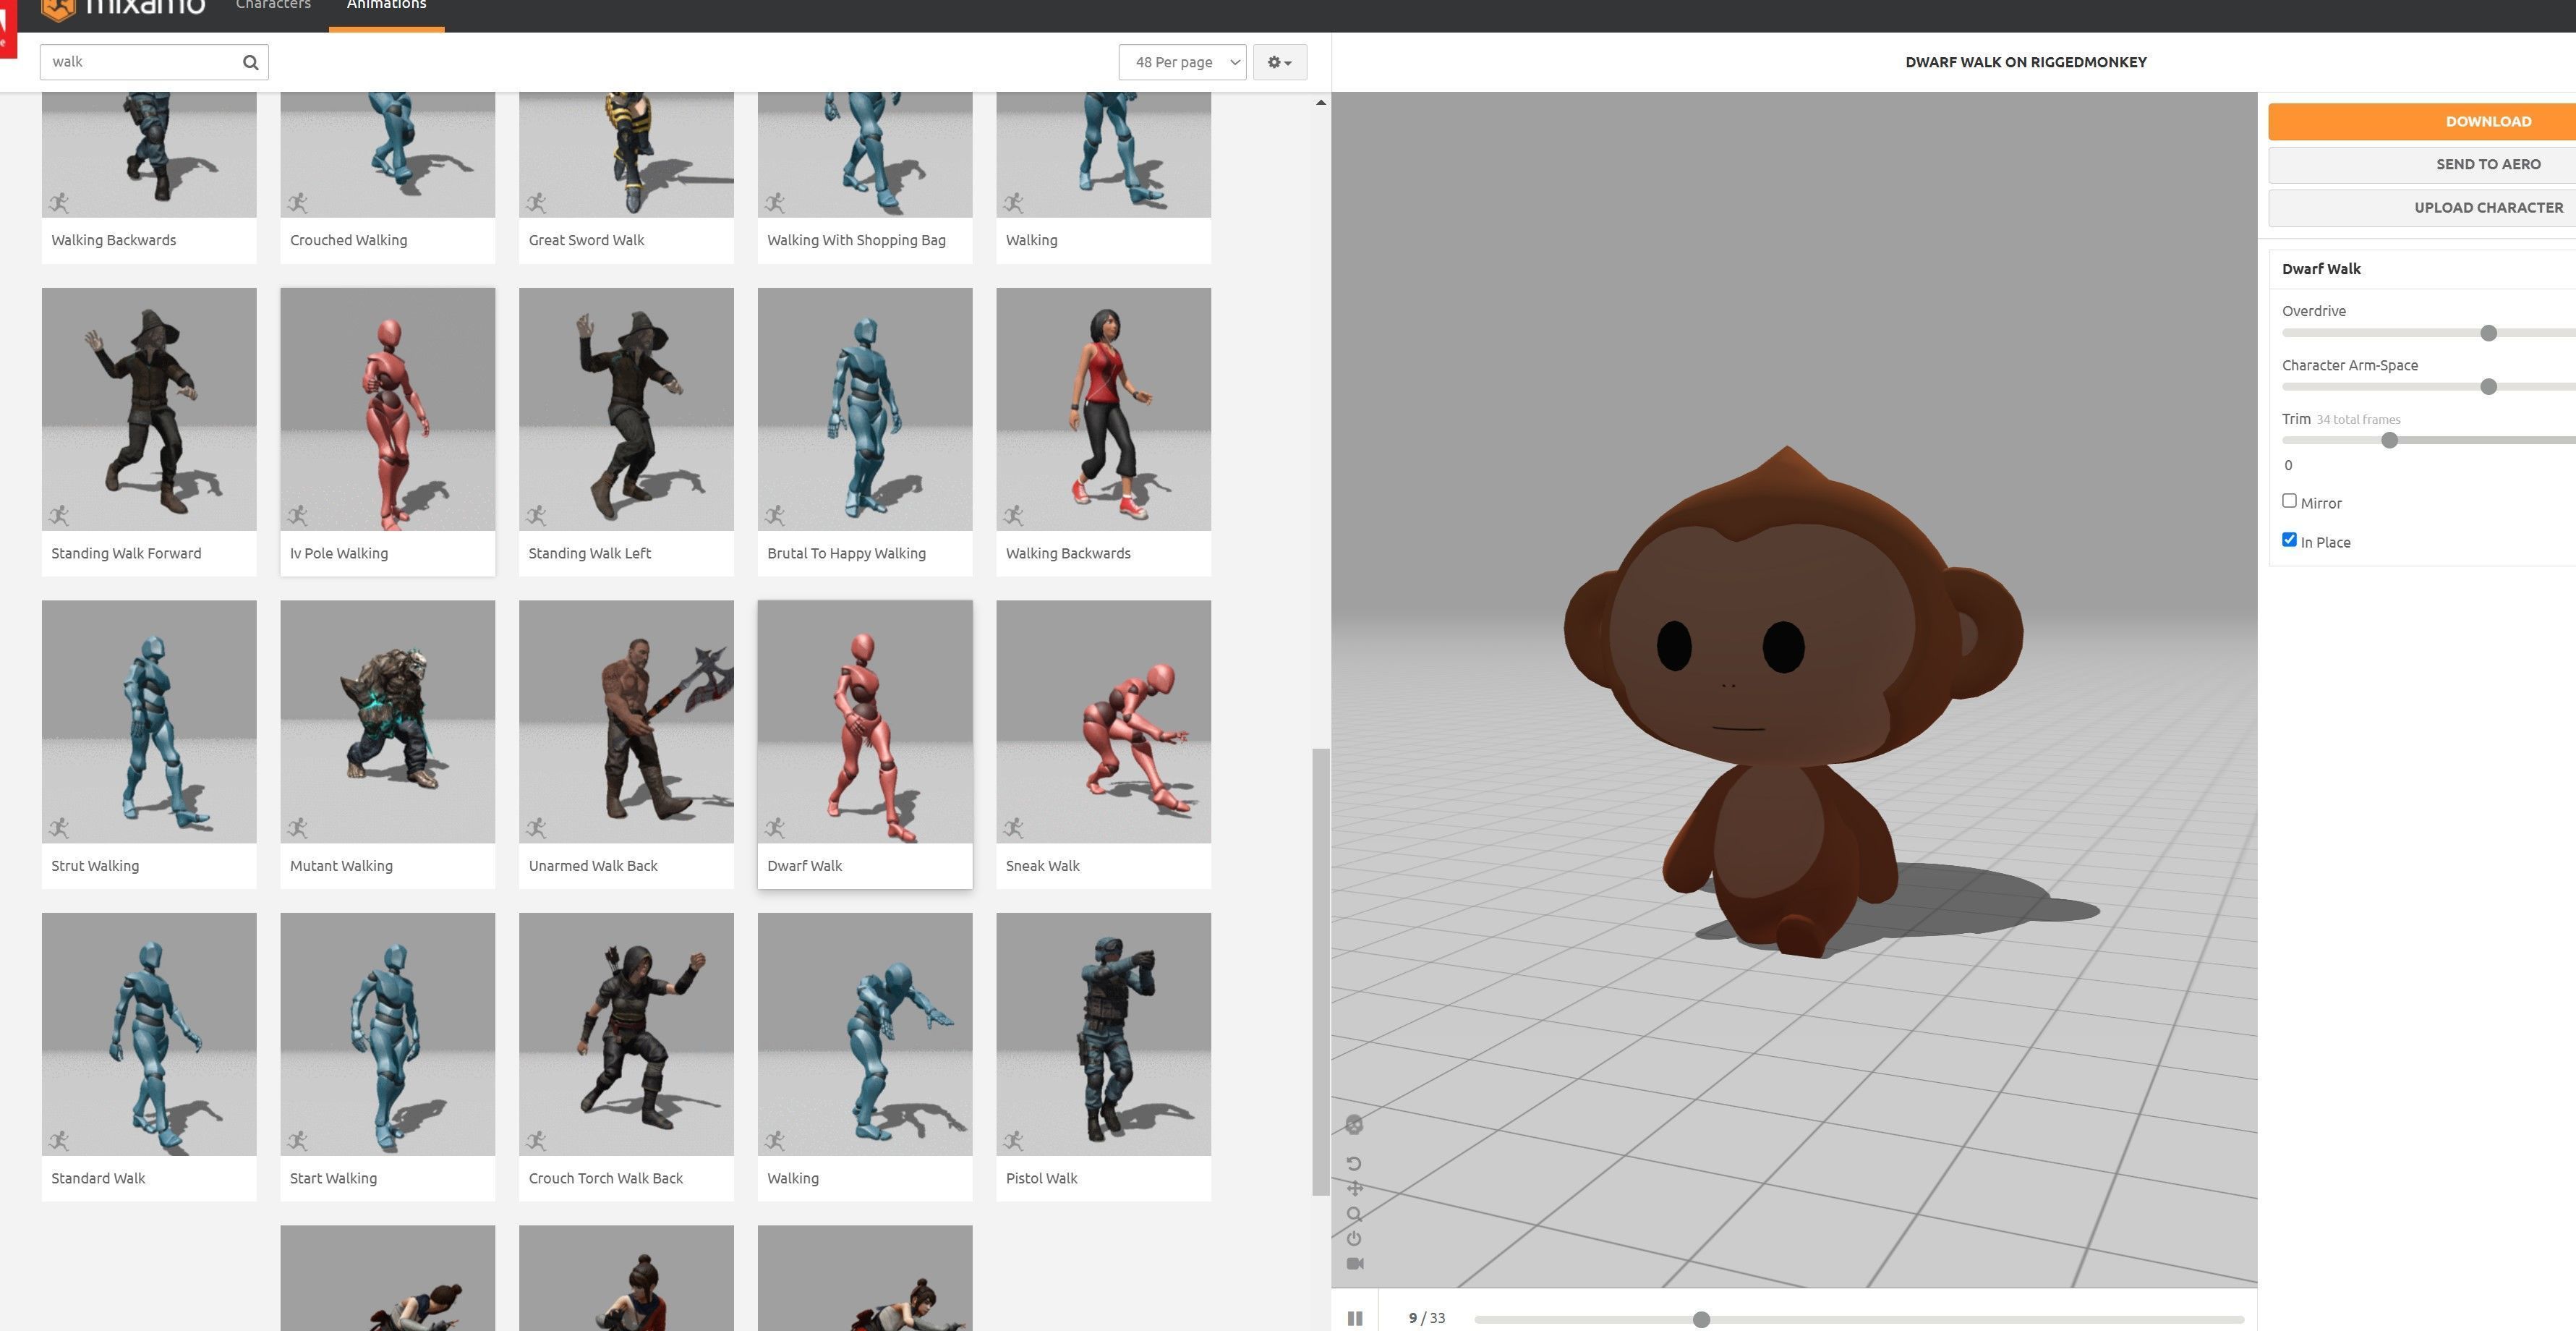This screenshot has width=2576, height=1331.
Task: Click the Send to Aero button
Action: [x=2487, y=164]
